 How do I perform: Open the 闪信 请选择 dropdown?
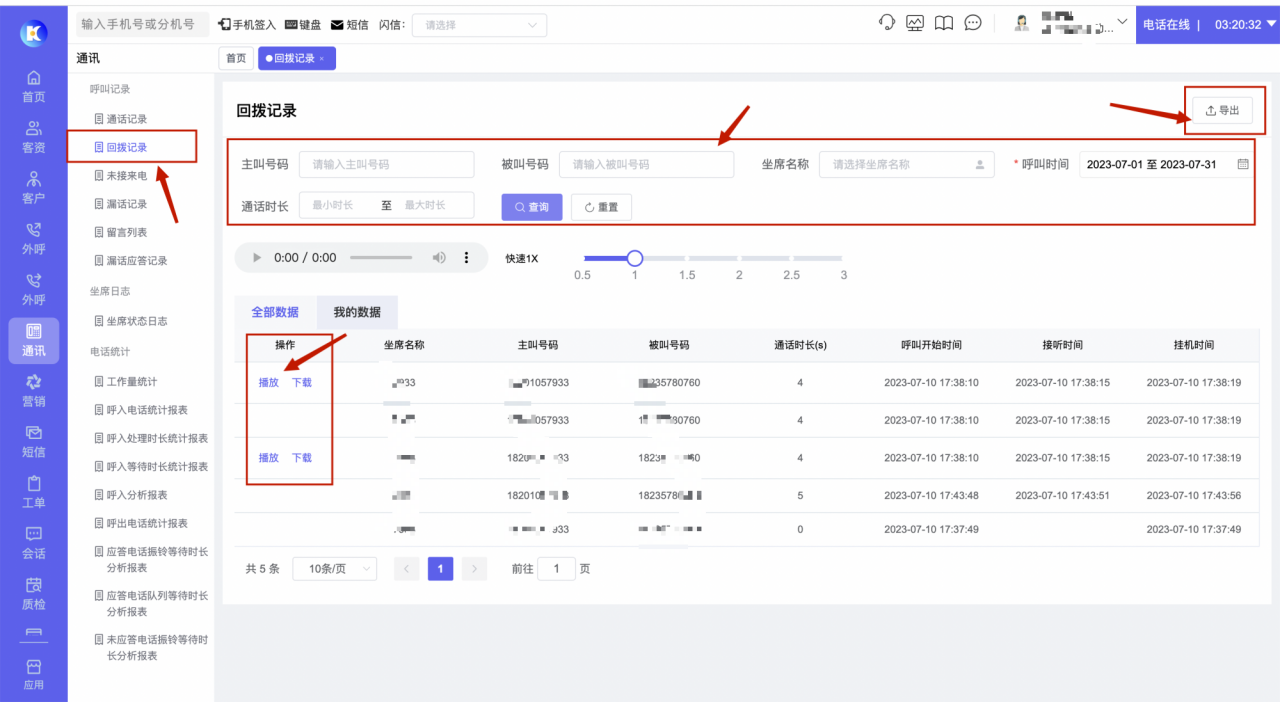(479, 25)
